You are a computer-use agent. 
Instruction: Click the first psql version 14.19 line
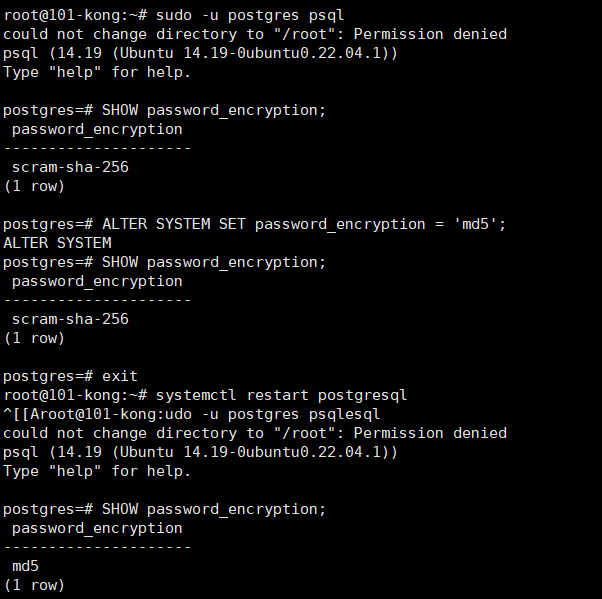[200, 53]
